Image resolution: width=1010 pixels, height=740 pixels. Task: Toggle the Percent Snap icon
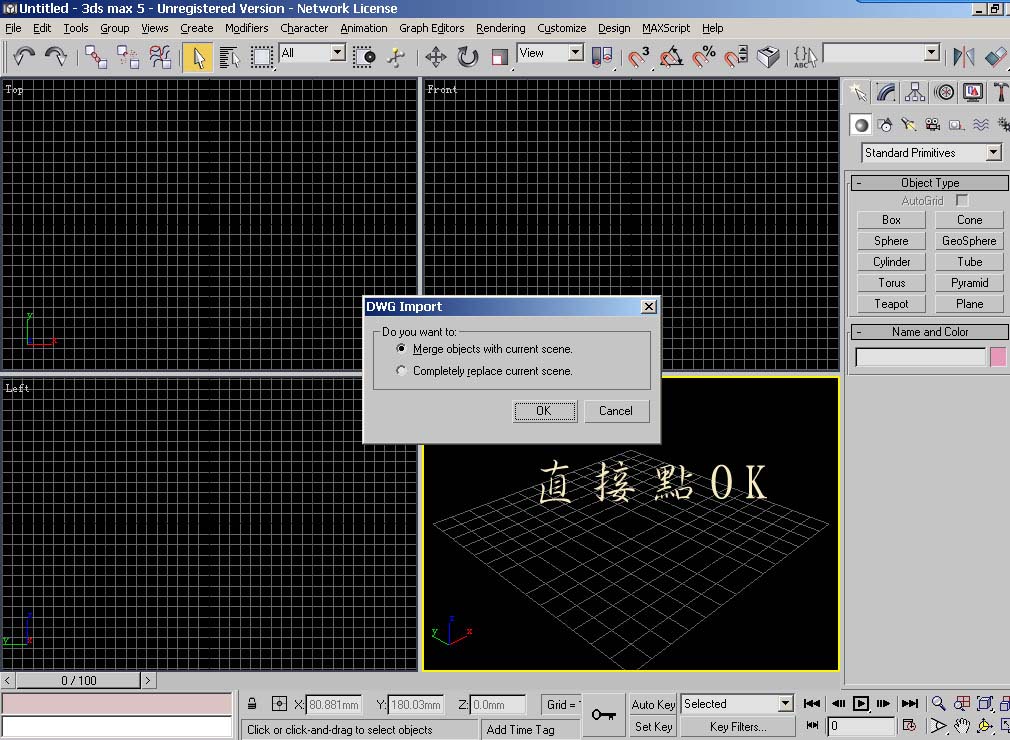[x=703, y=57]
